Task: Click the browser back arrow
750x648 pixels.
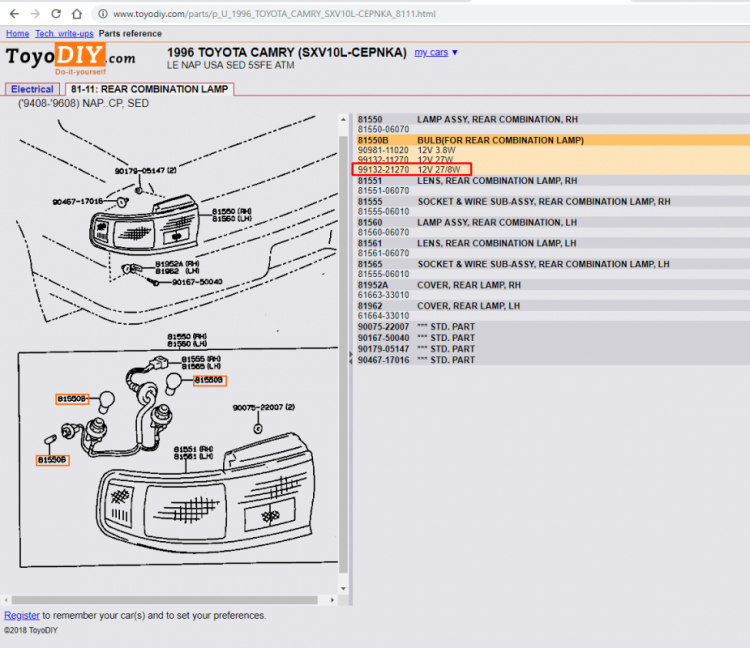Action: click(x=14, y=14)
